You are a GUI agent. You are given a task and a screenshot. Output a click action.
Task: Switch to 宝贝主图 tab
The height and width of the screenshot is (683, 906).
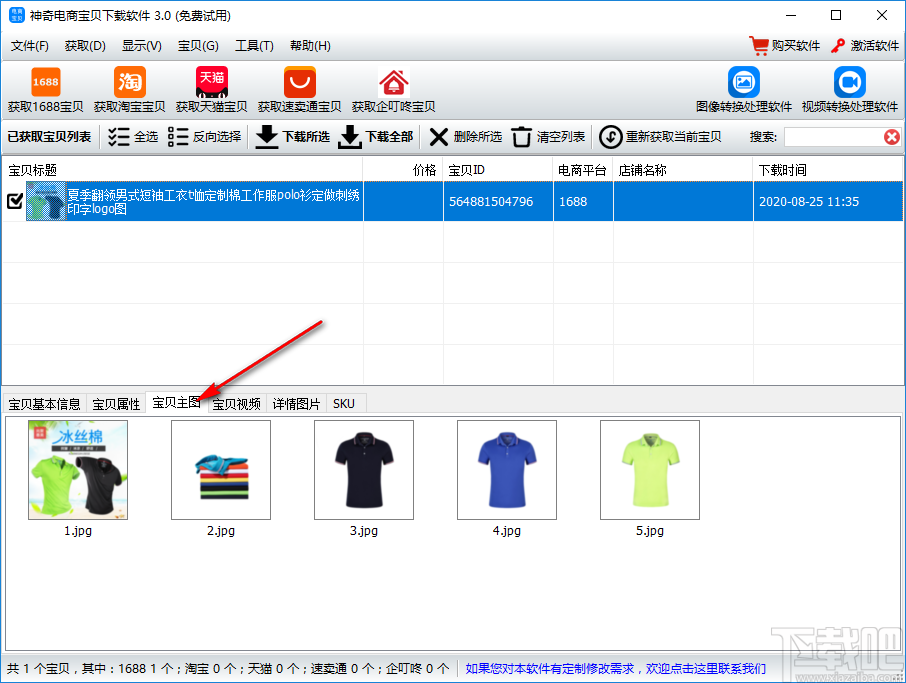[x=176, y=403]
